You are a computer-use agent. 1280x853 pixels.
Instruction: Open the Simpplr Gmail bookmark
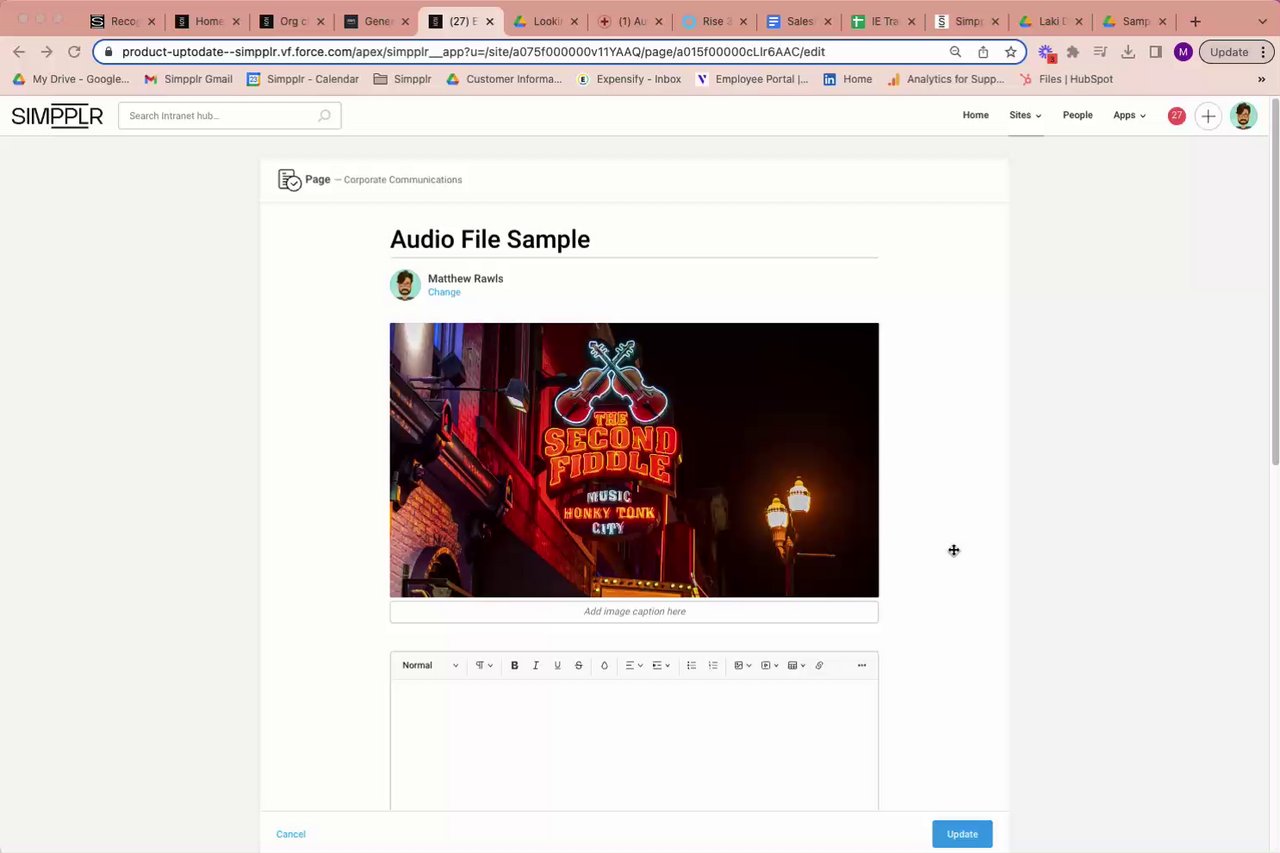click(x=188, y=79)
